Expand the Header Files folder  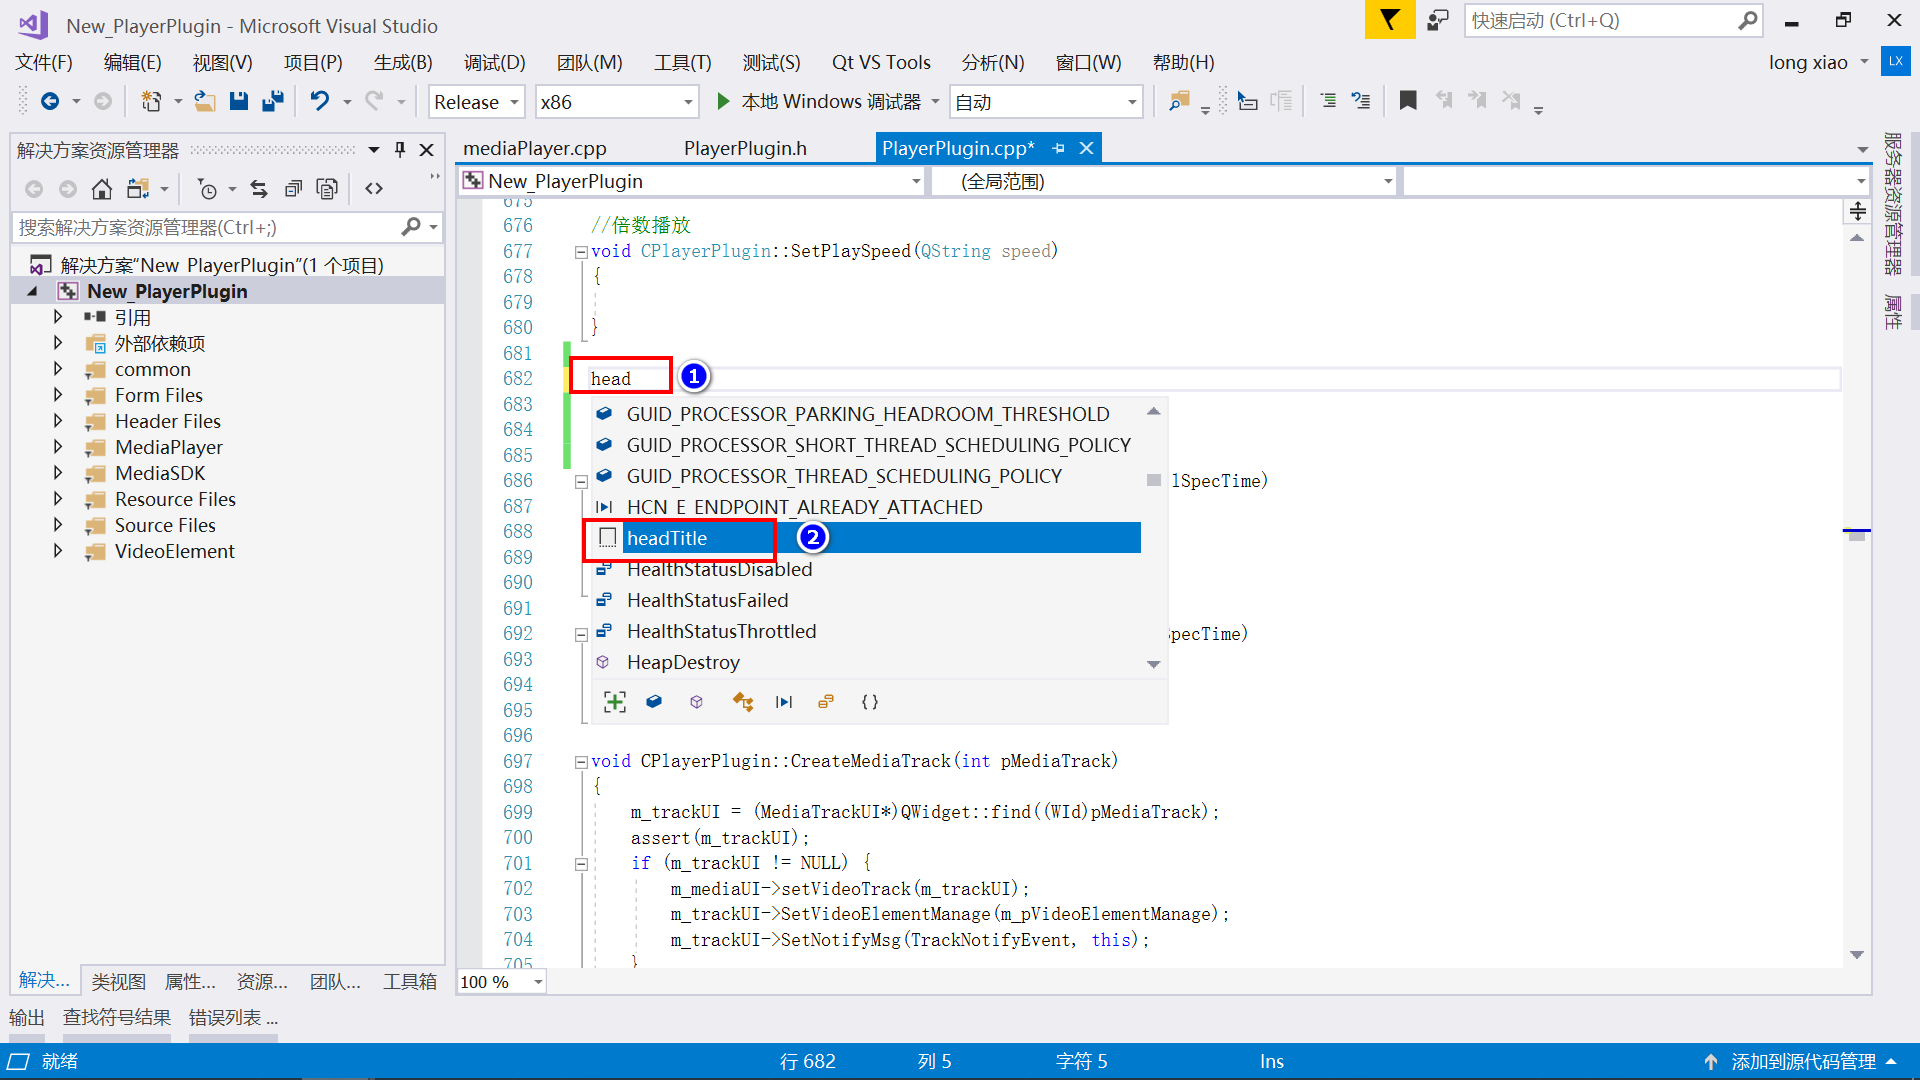pos(58,421)
